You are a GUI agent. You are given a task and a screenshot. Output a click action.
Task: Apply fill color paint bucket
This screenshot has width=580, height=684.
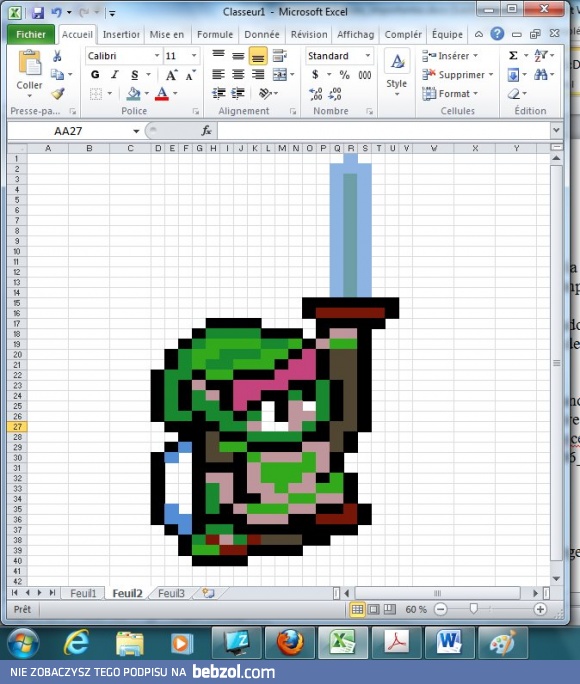coord(133,93)
